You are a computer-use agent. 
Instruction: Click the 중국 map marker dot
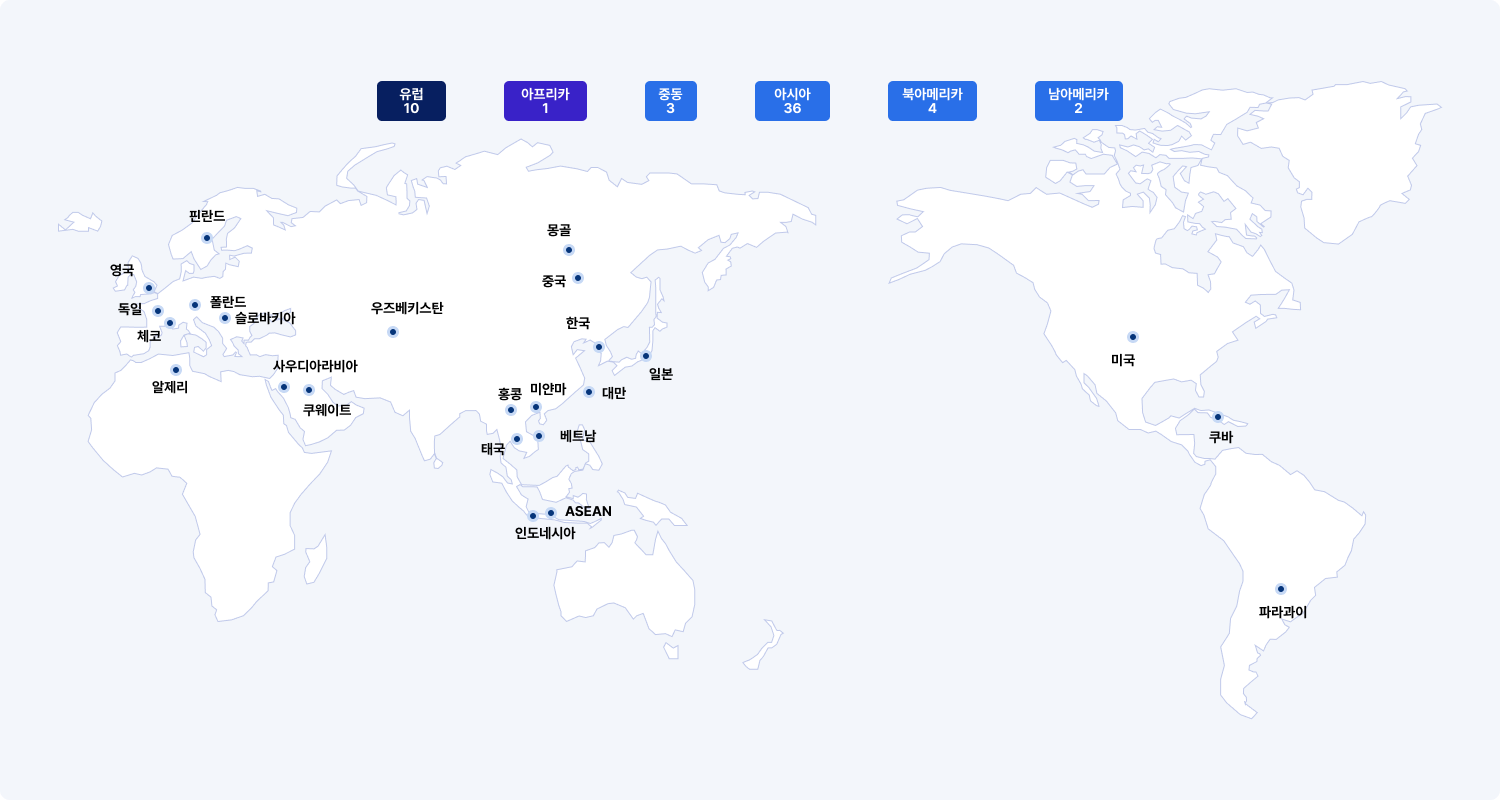578,278
